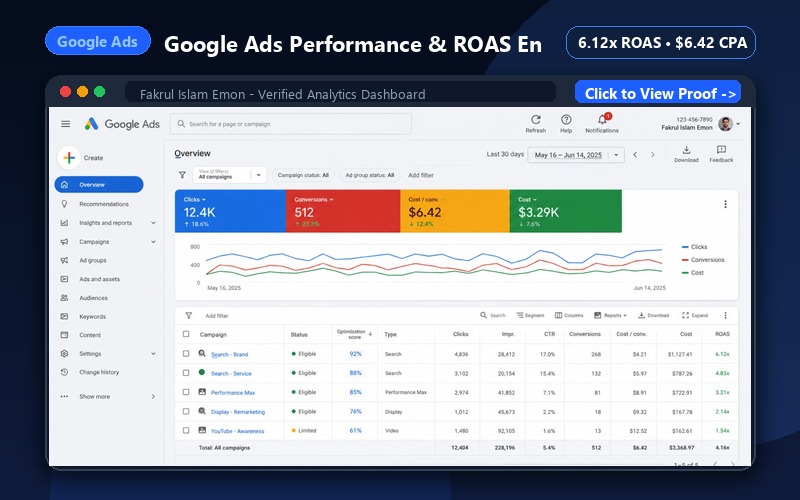Open the Search - Service campaign link
The height and width of the screenshot is (500, 800).
pos(231,373)
